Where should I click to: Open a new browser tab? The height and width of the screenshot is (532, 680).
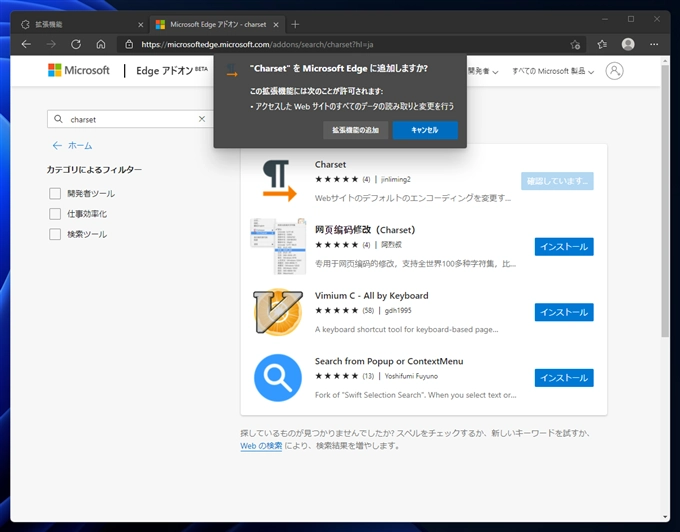[295, 24]
